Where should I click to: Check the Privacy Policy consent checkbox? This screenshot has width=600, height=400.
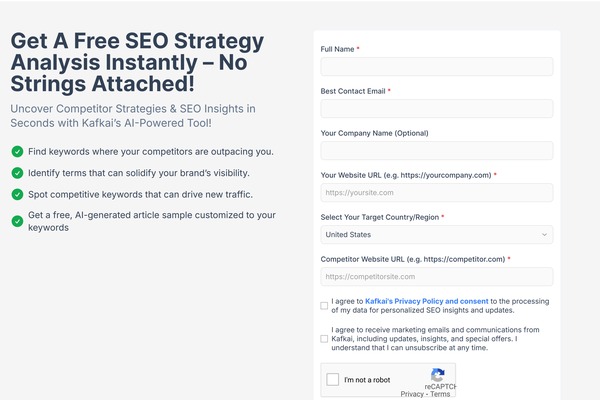click(324, 306)
